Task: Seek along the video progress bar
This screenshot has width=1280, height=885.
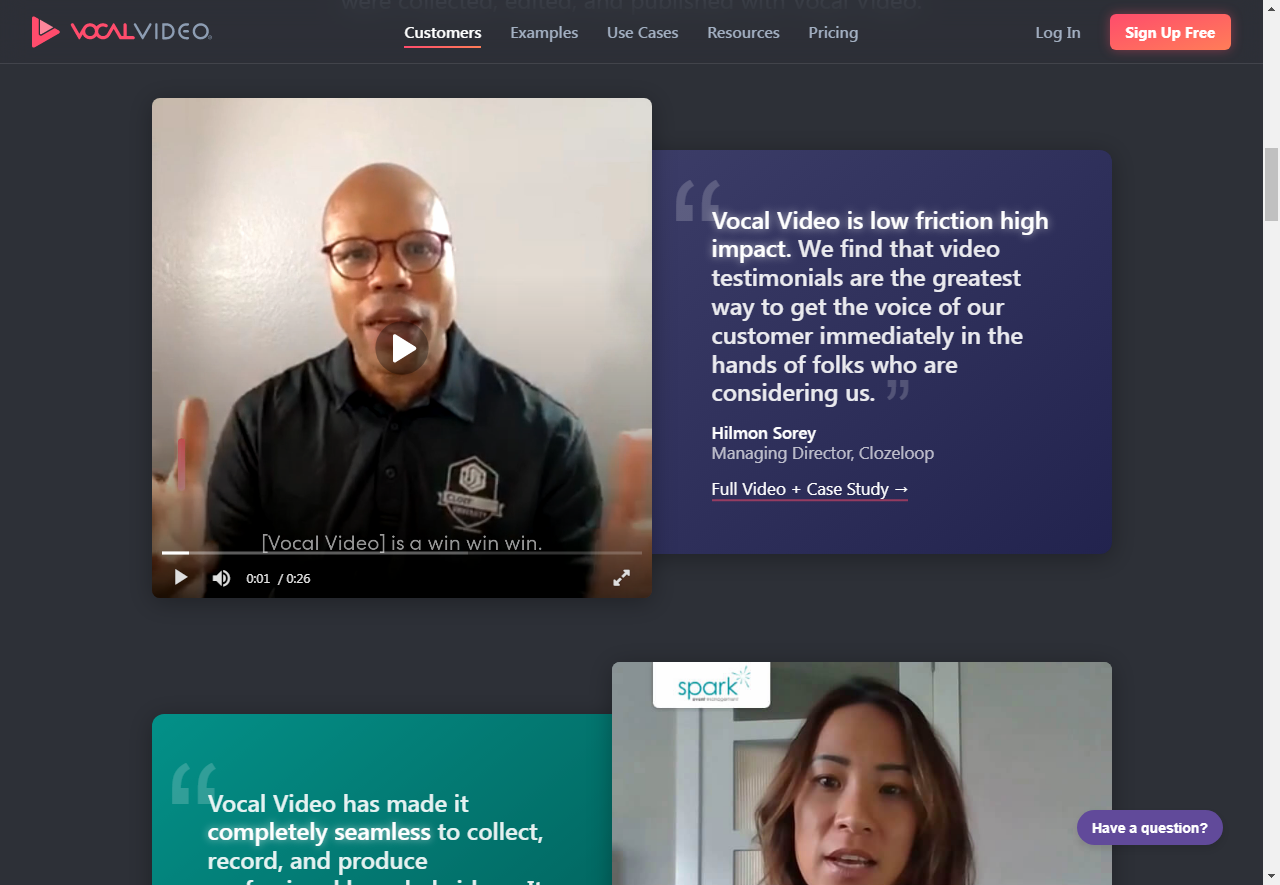Action: 402,552
